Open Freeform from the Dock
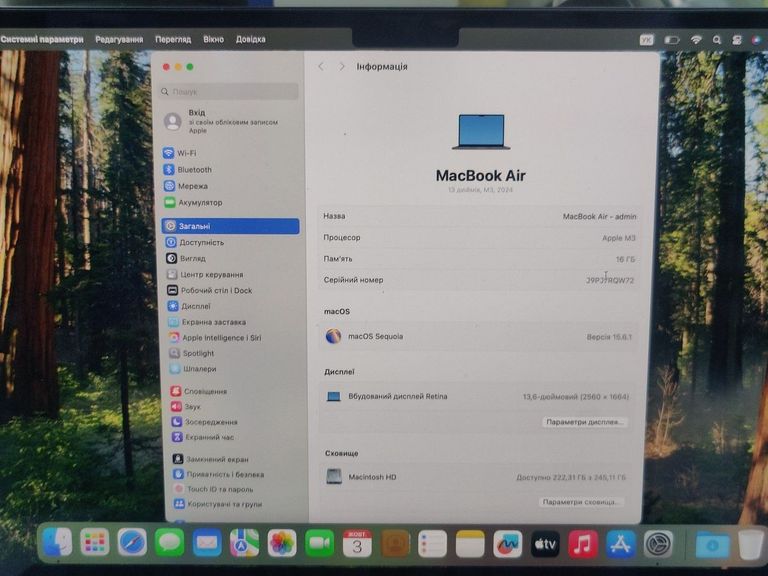Screen dimensions: 768x576 click(x=507, y=544)
